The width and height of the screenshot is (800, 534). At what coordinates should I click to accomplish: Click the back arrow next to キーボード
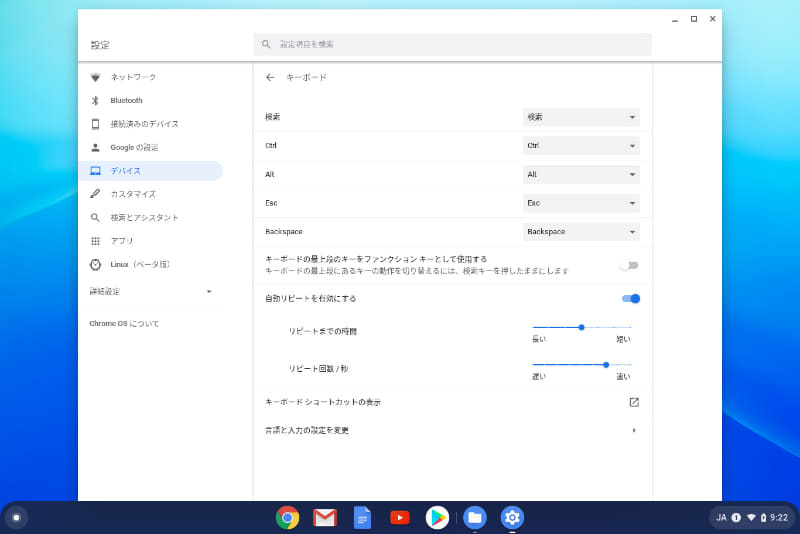coord(270,78)
